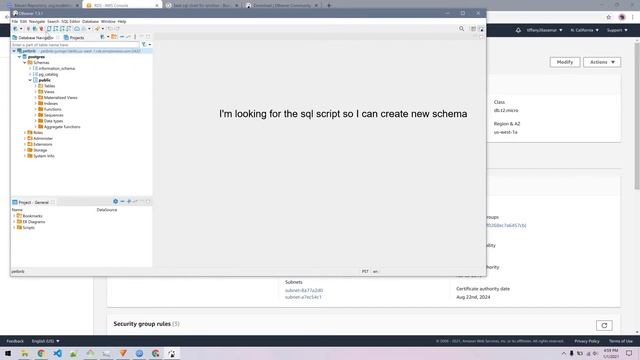640x360 pixels.
Task: Click the Feedback link in AWS footer
Action: (x=15, y=341)
